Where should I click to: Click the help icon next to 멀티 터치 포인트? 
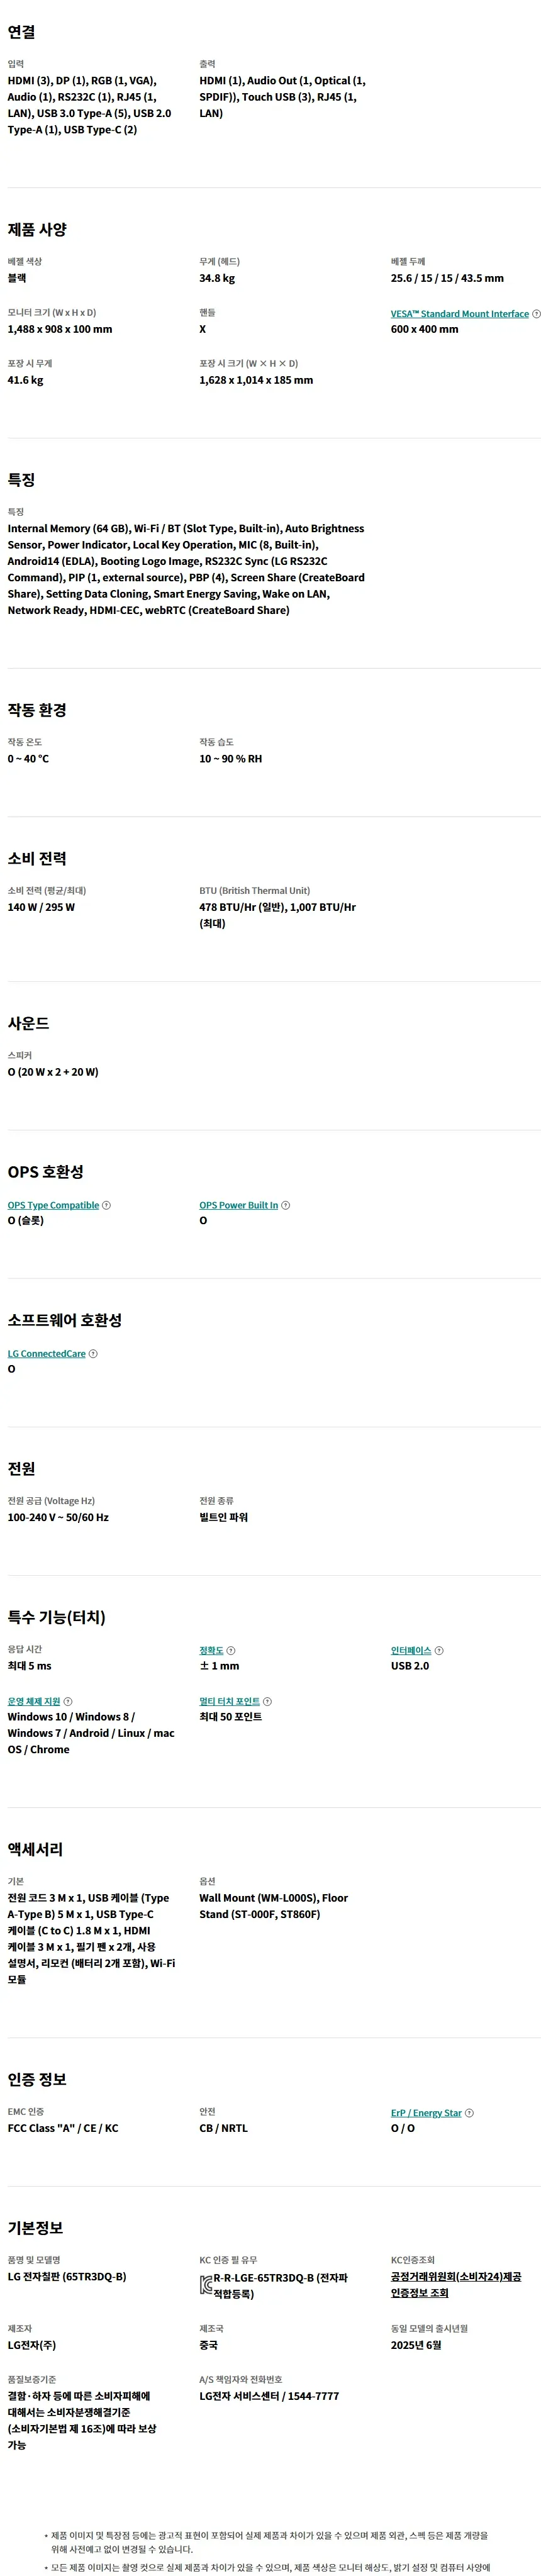coord(267,1701)
